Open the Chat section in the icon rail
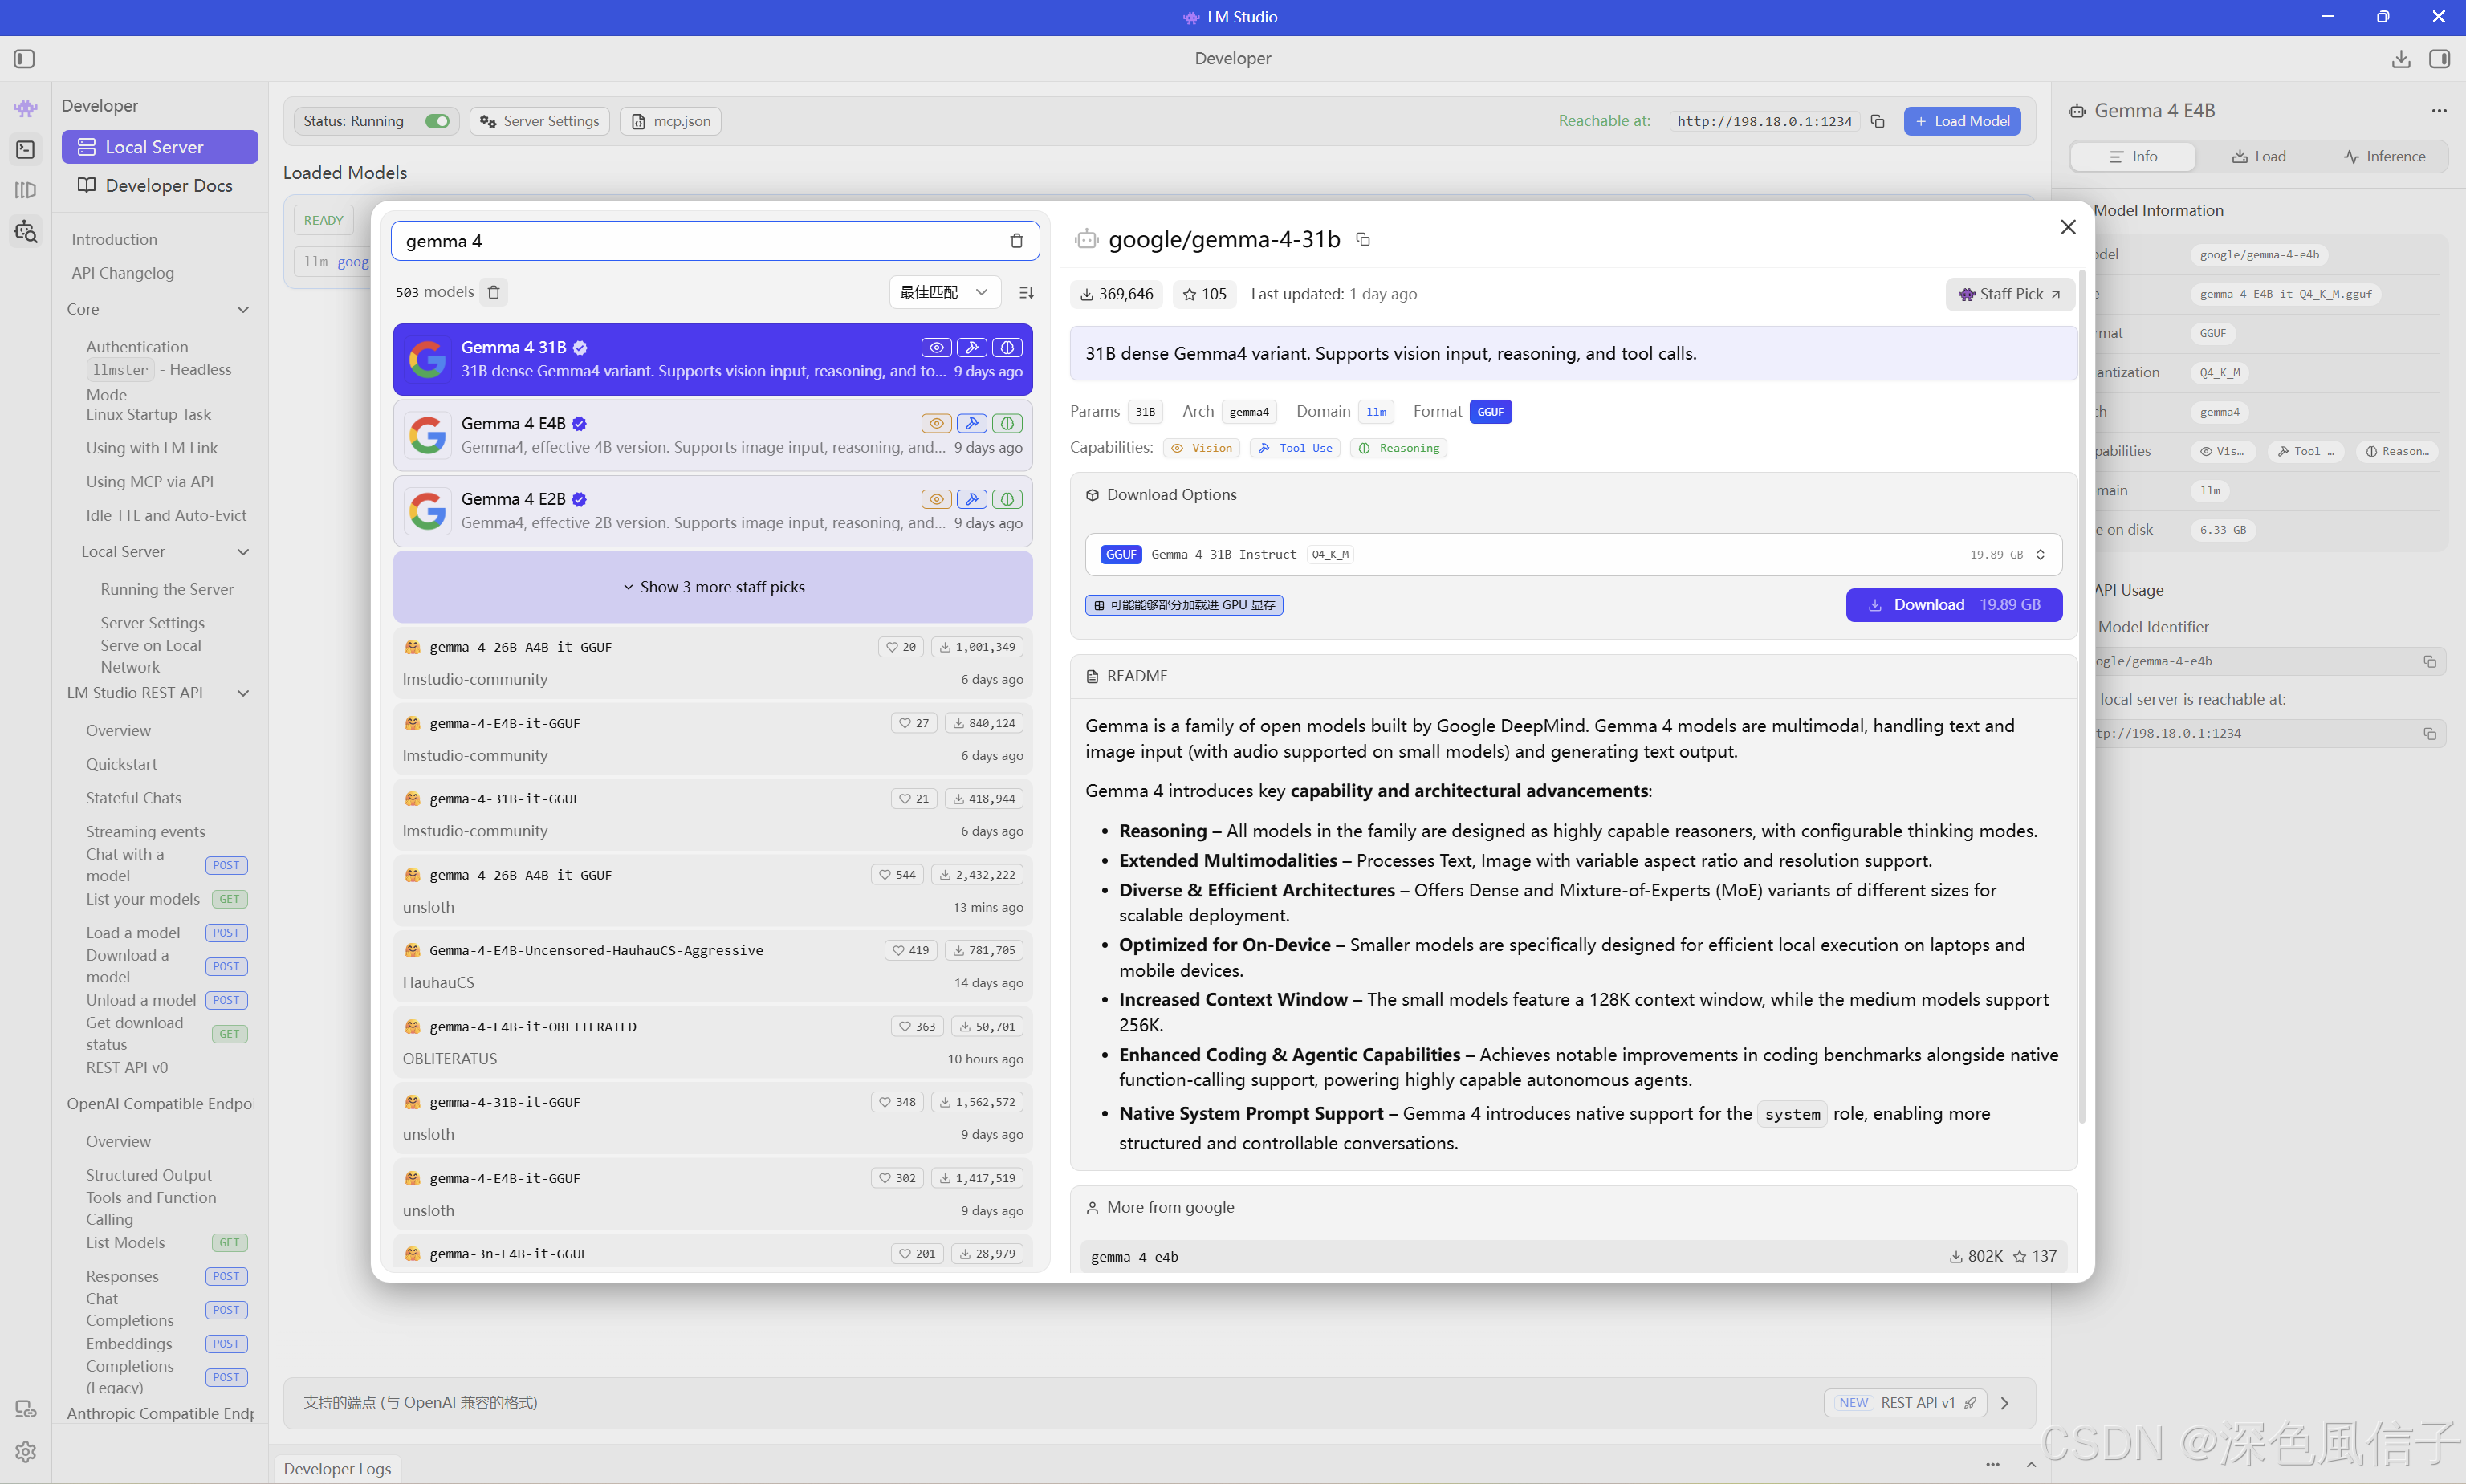Image resolution: width=2466 pixels, height=1484 pixels. pos(26,108)
